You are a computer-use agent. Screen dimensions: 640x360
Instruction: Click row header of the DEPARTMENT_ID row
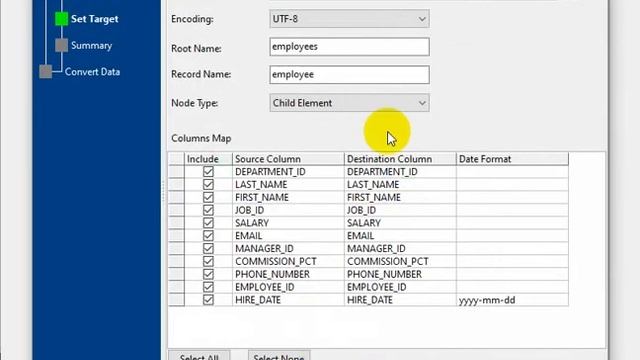(x=176, y=172)
